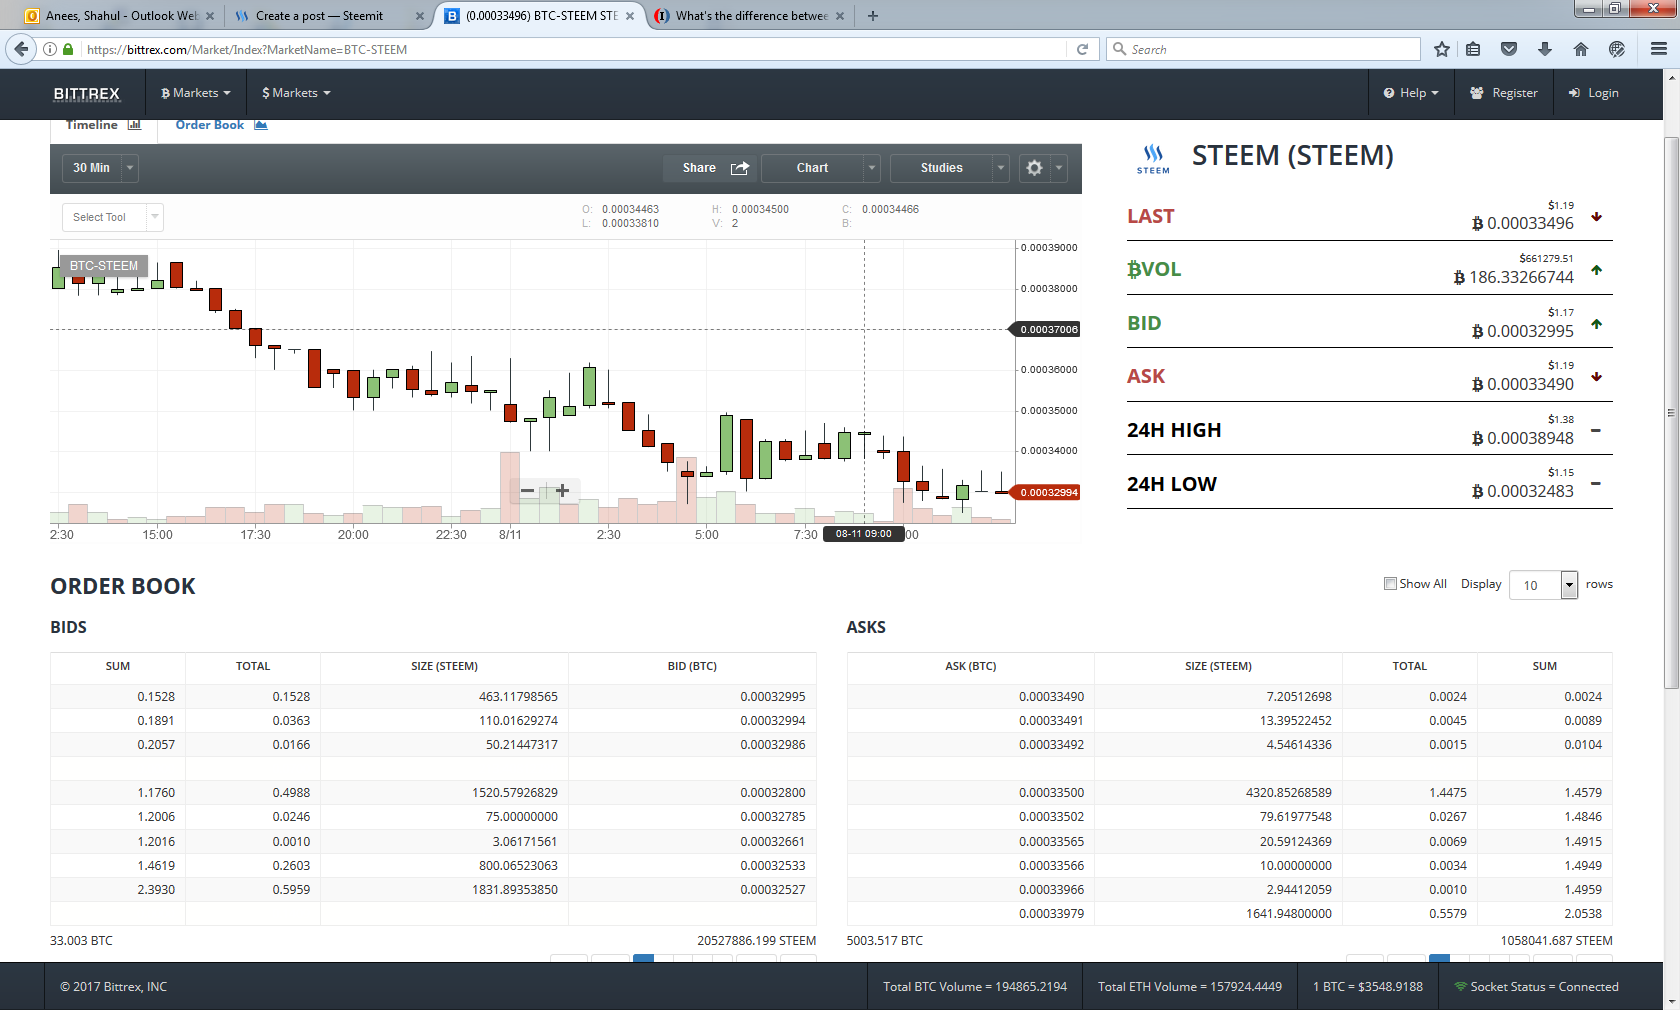The width and height of the screenshot is (1680, 1010).
Task: Click the BID (BTC) column header
Action: pyautogui.click(x=692, y=666)
